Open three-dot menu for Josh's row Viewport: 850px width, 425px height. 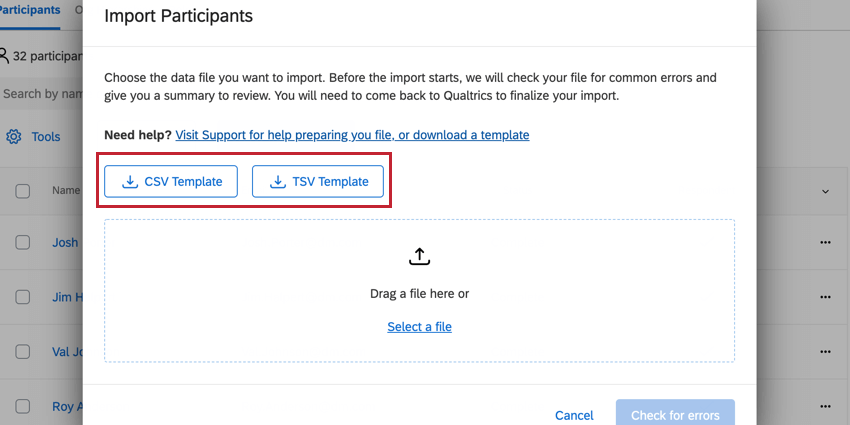pyautogui.click(x=825, y=242)
